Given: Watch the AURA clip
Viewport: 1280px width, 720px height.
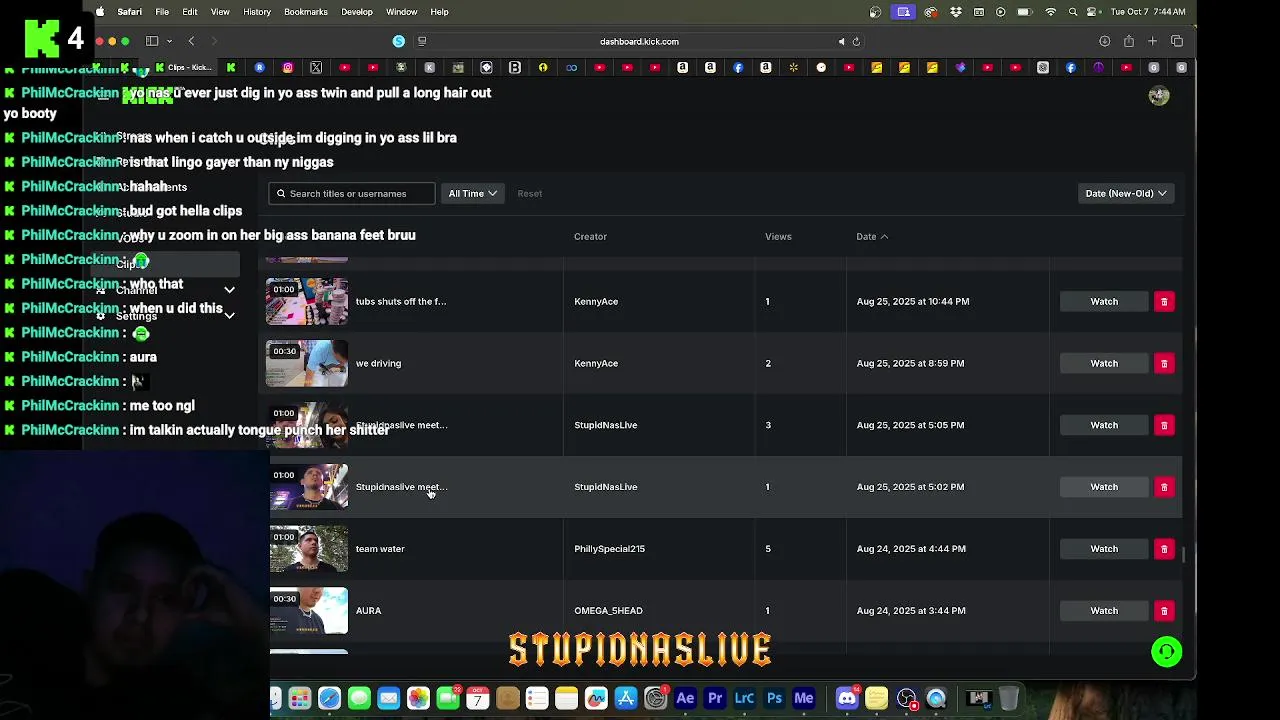Looking at the screenshot, I should point(1104,611).
